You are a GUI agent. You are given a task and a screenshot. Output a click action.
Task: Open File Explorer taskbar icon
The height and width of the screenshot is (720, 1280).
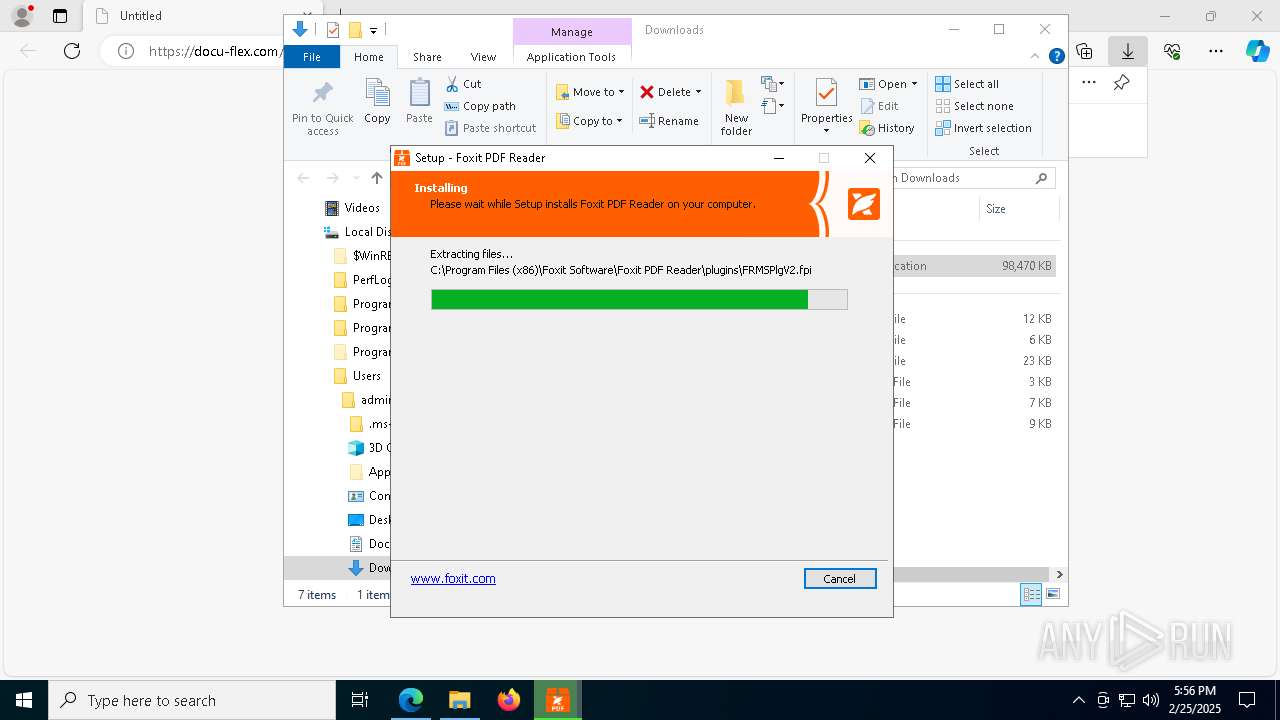(x=459, y=700)
